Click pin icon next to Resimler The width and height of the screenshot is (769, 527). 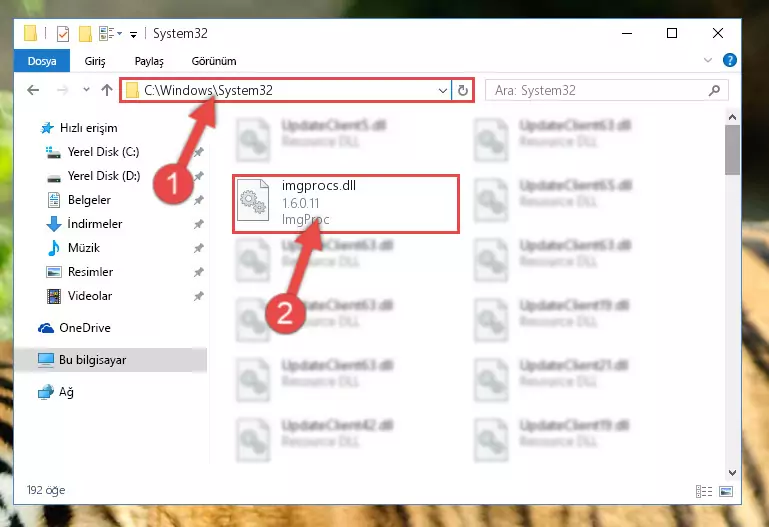(x=198, y=272)
